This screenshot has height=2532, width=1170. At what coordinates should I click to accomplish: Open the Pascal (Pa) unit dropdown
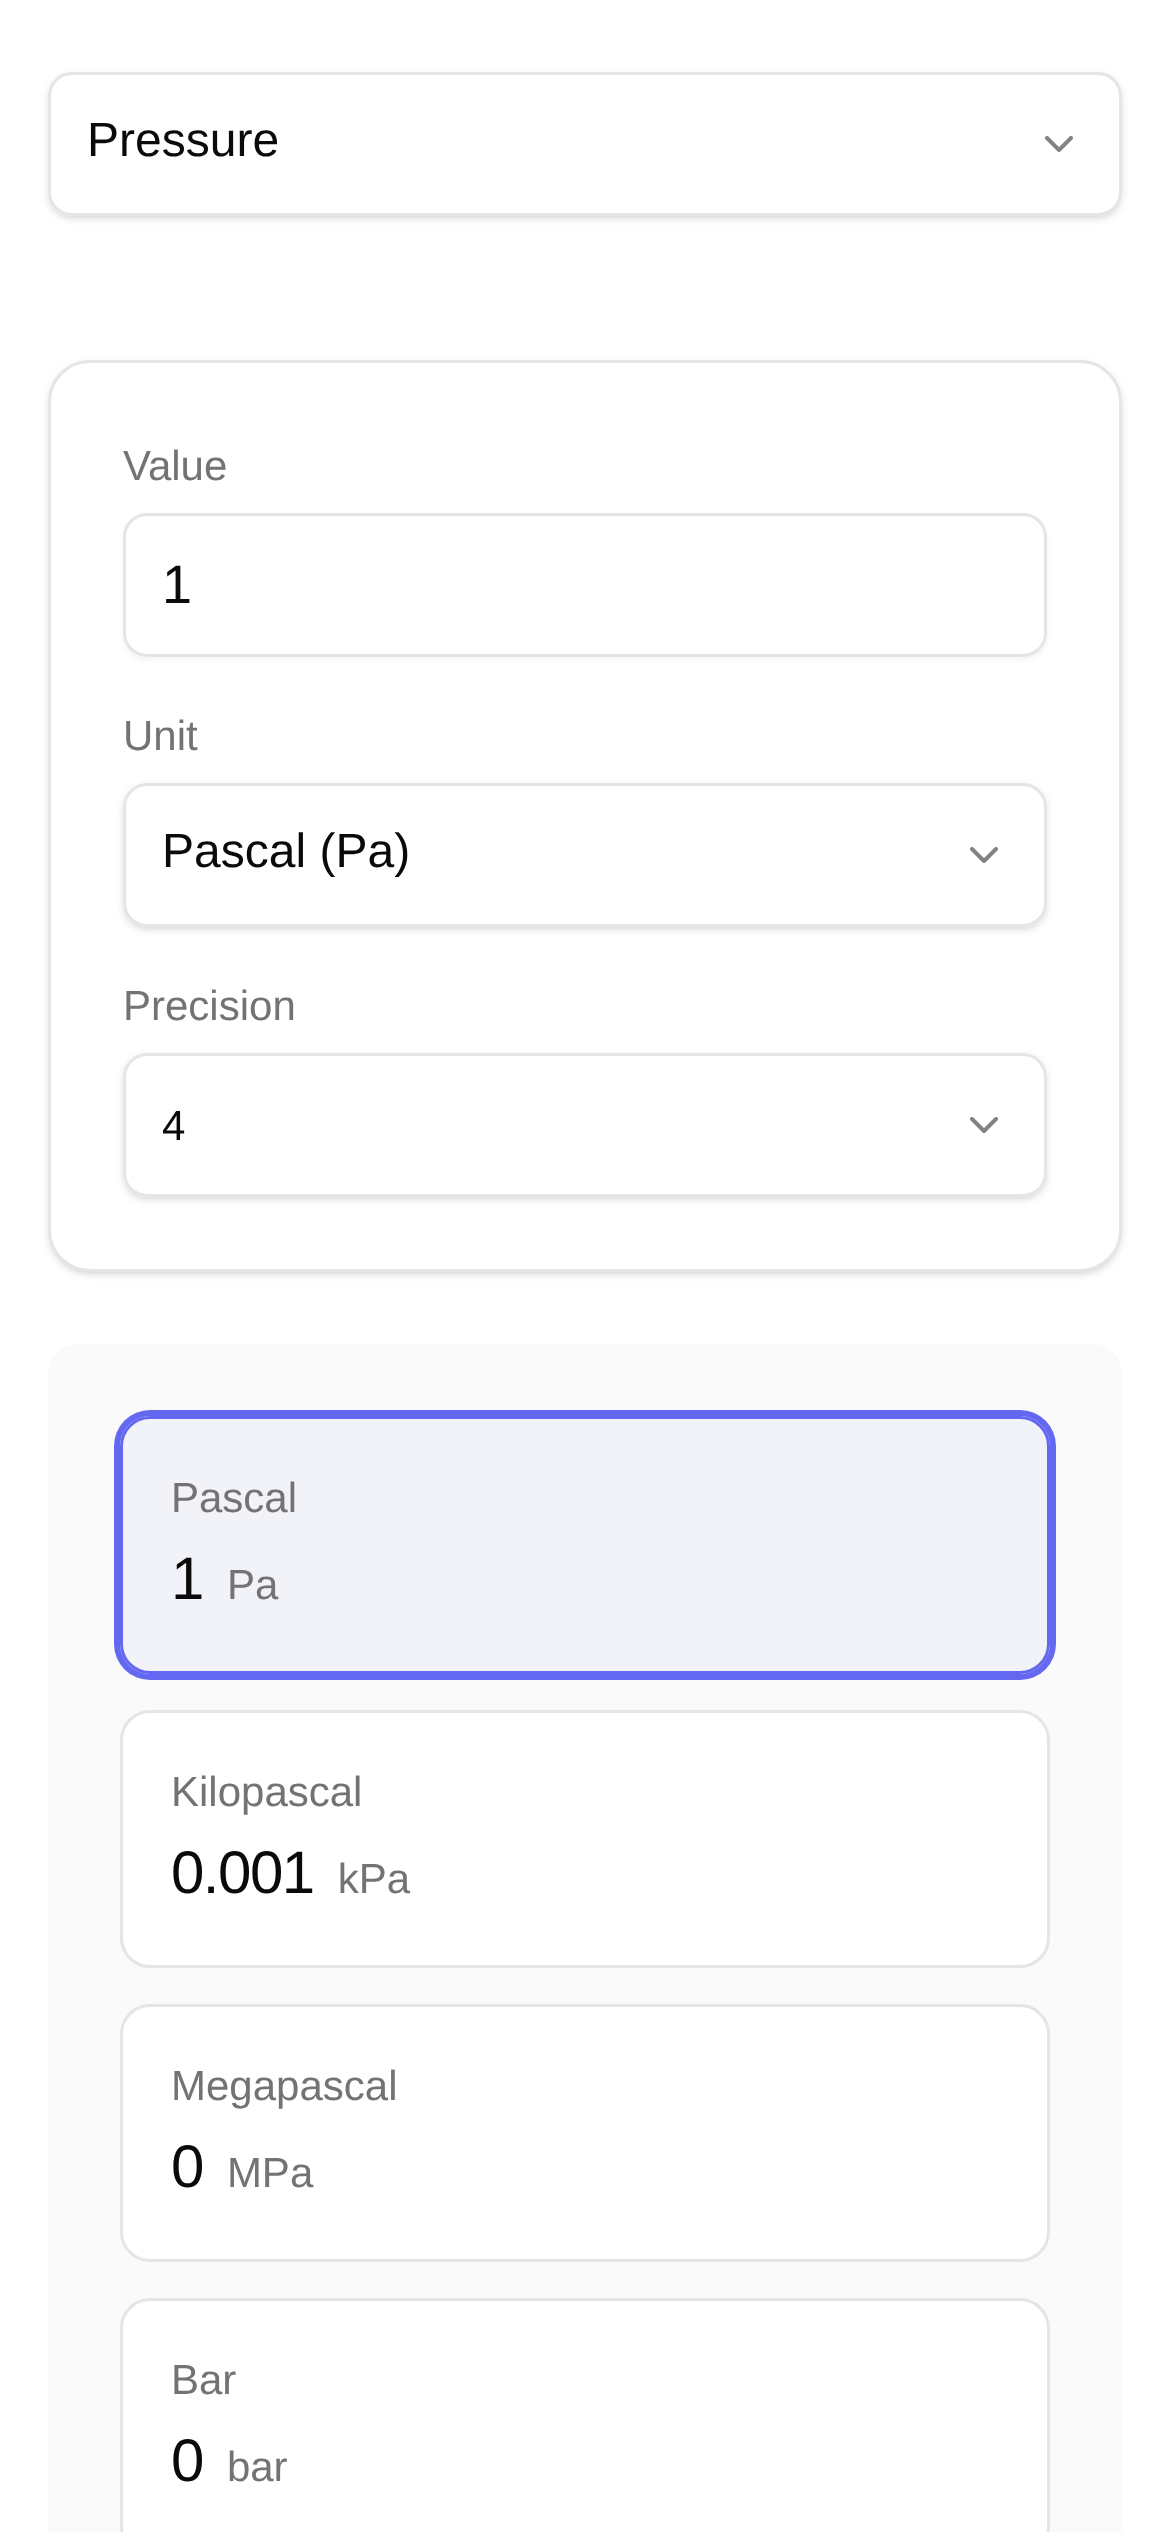pos(584,855)
